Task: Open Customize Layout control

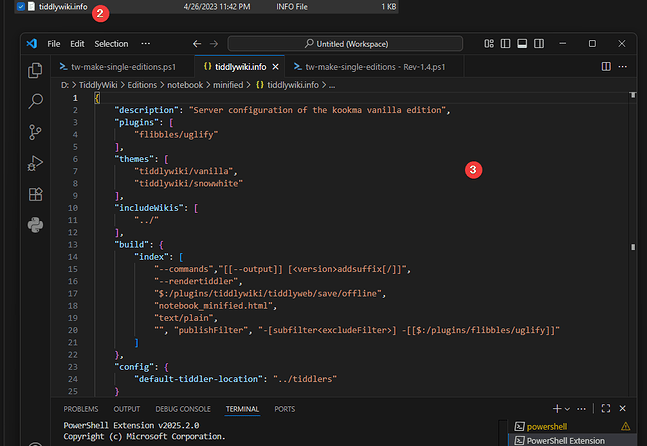Action: (489, 44)
